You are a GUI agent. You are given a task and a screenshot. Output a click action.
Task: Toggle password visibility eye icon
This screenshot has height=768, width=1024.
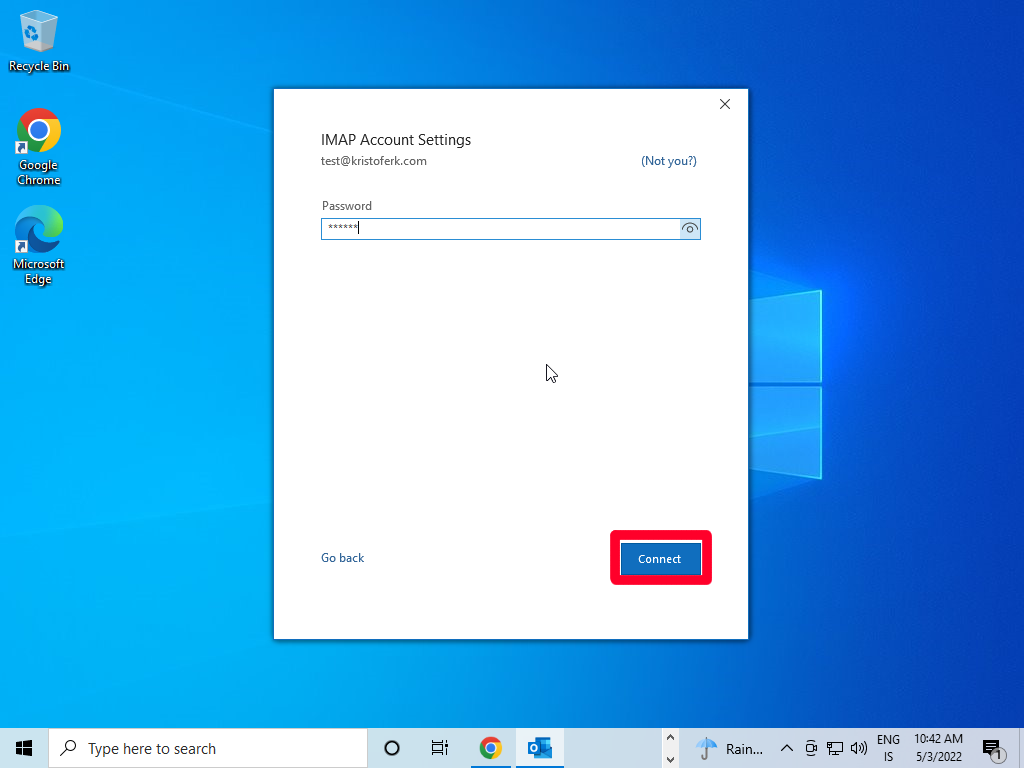click(689, 229)
